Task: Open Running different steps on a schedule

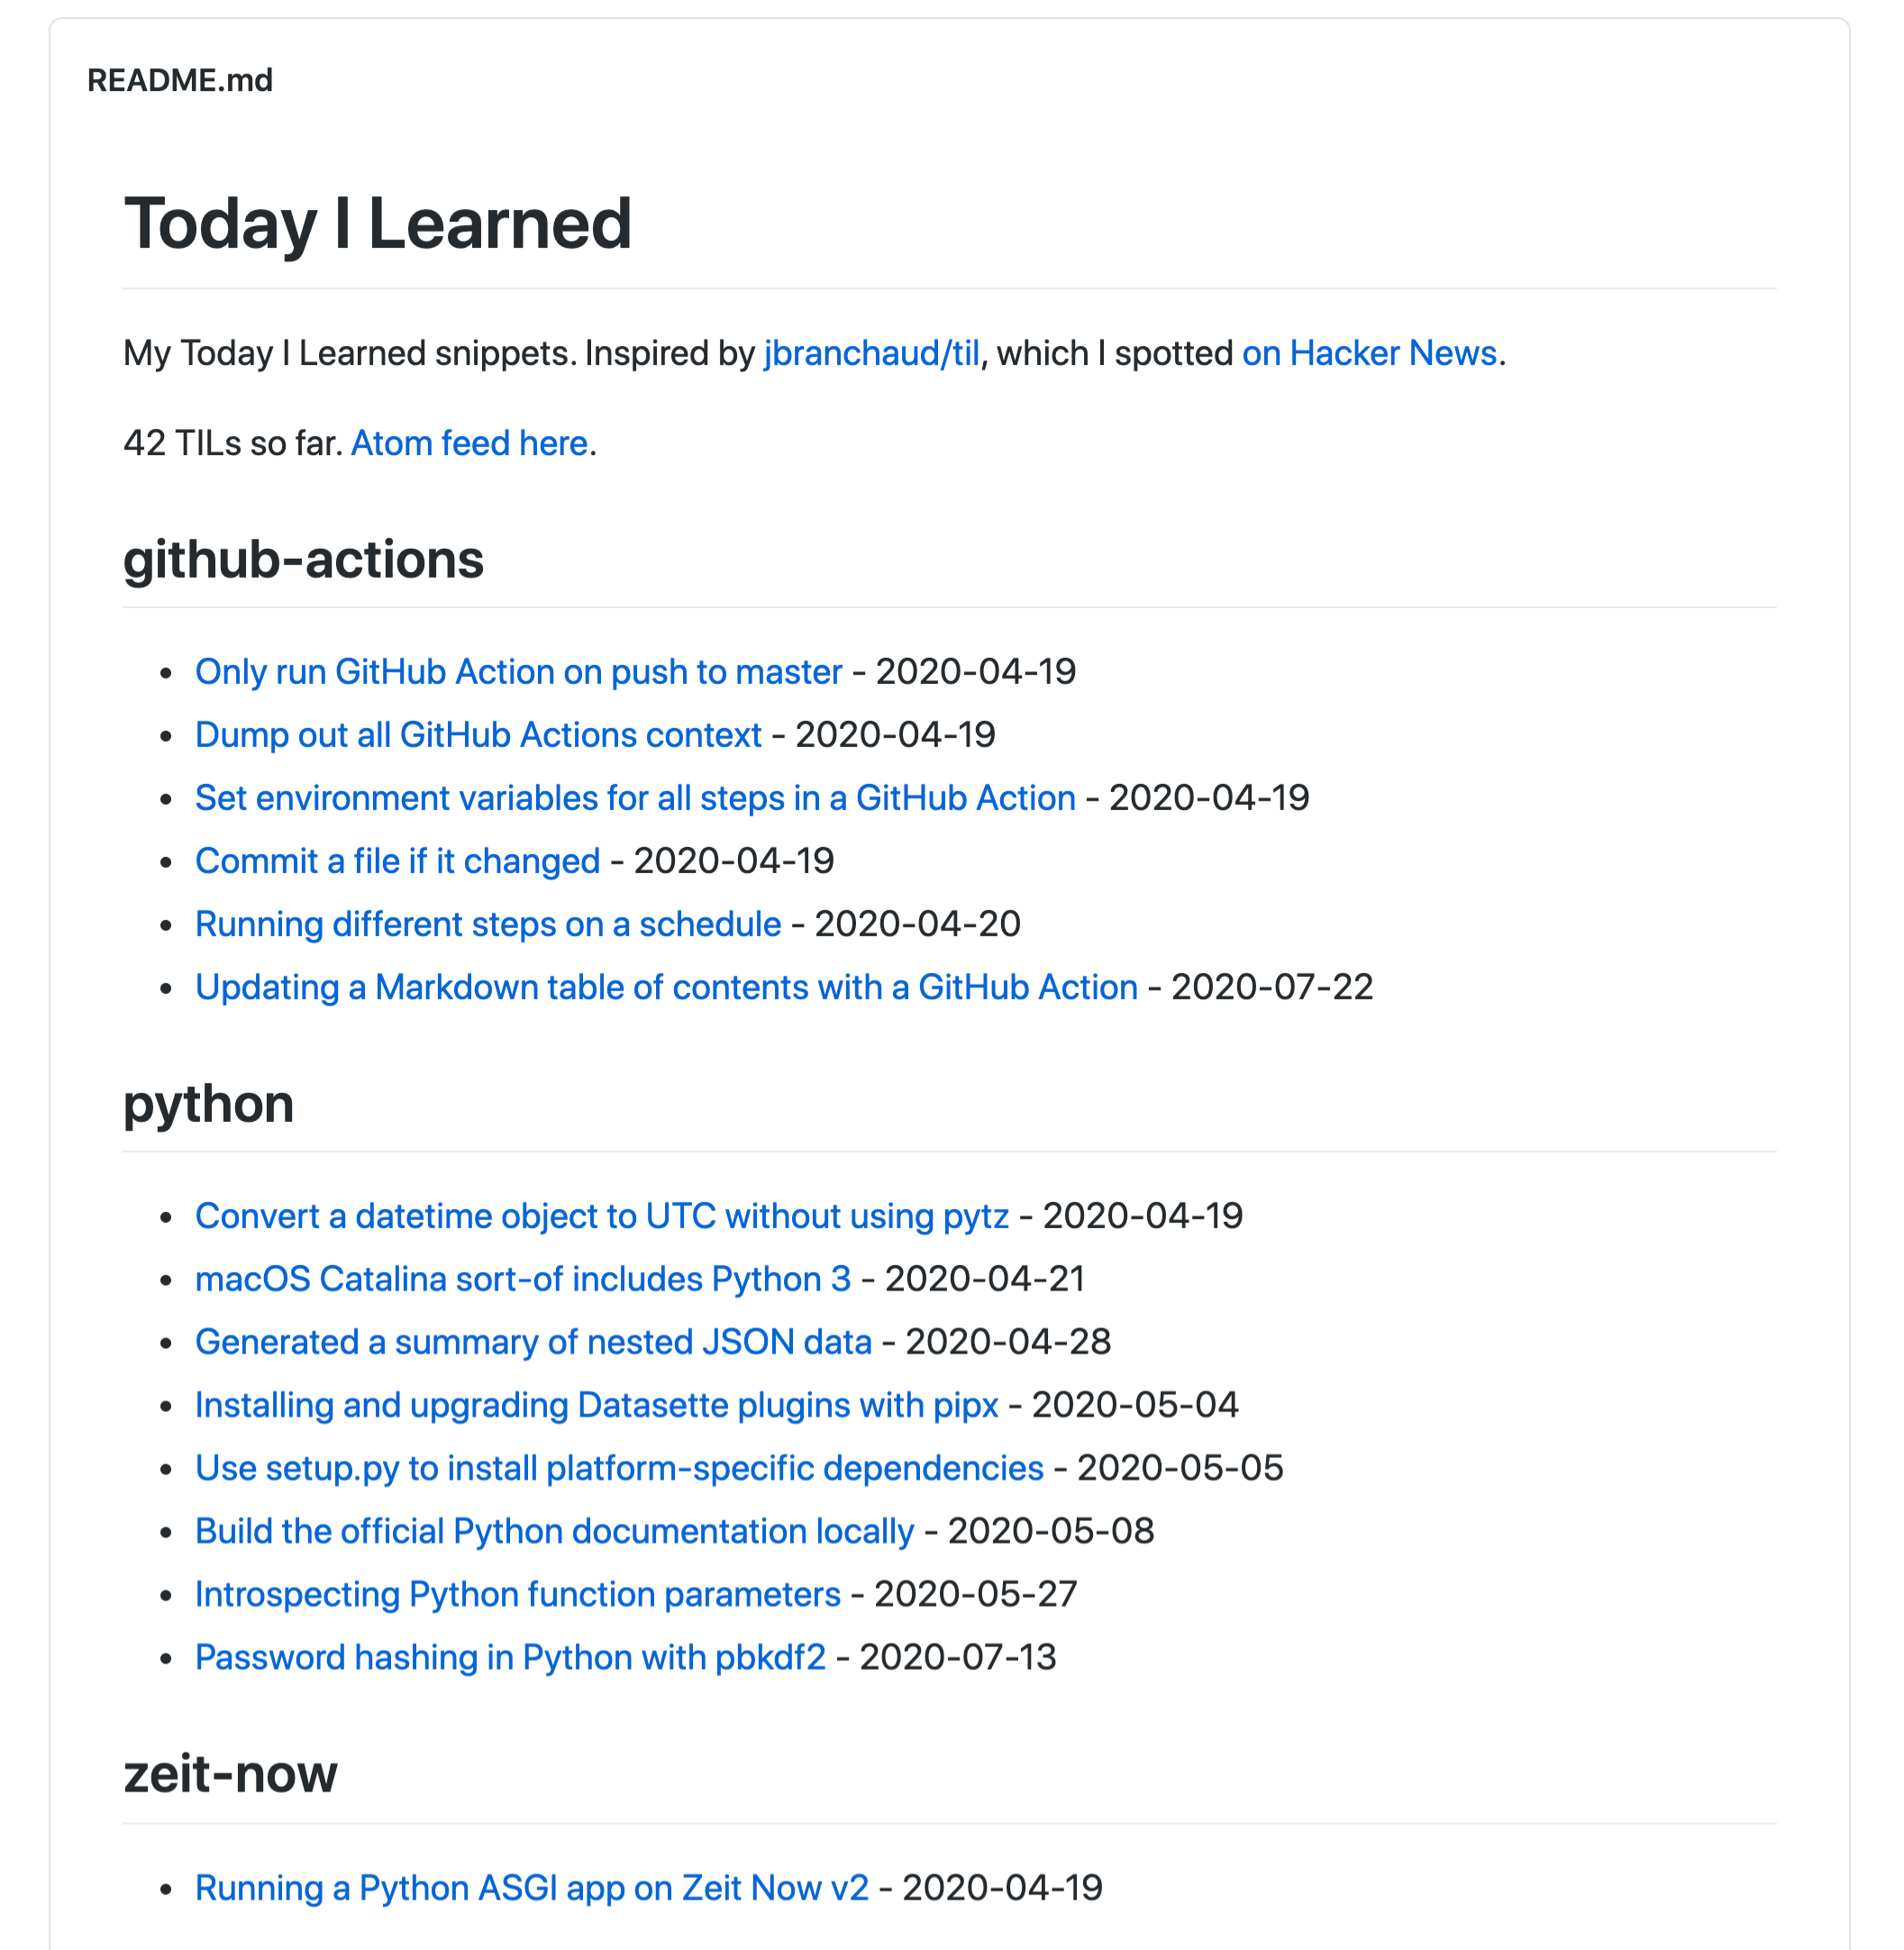Action: 488,924
